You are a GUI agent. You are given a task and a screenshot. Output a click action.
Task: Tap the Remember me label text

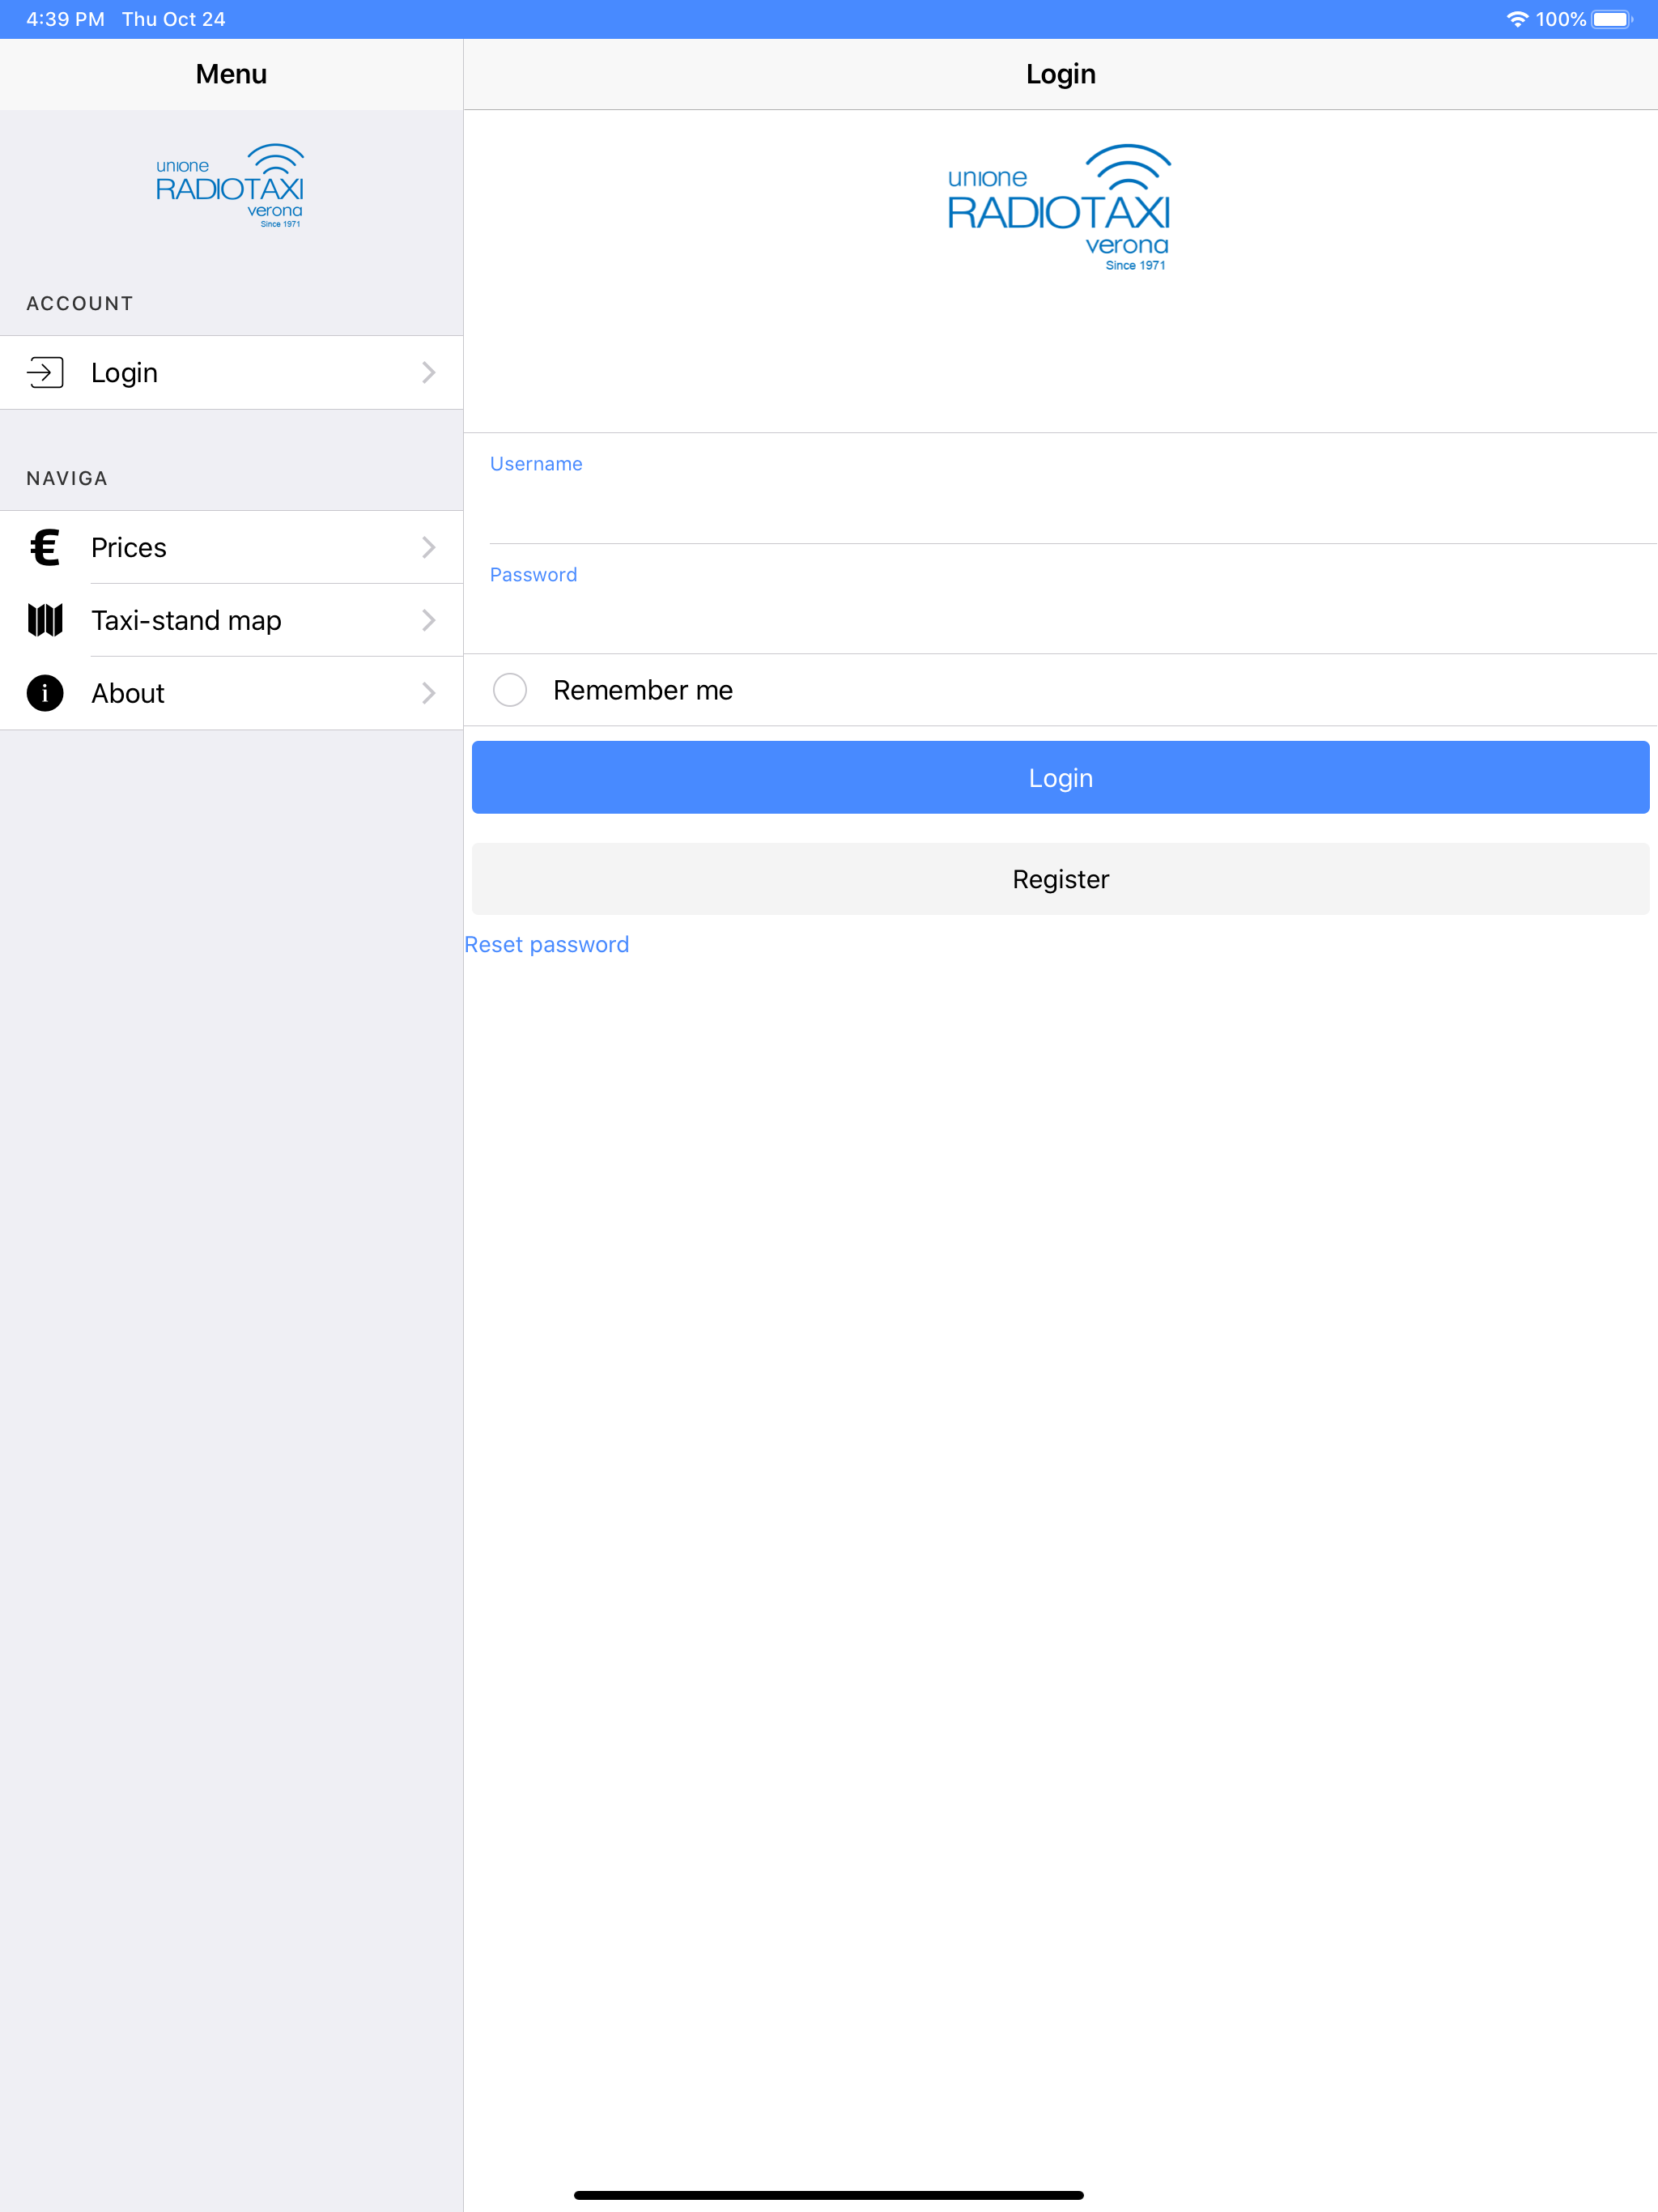pos(643,690)
